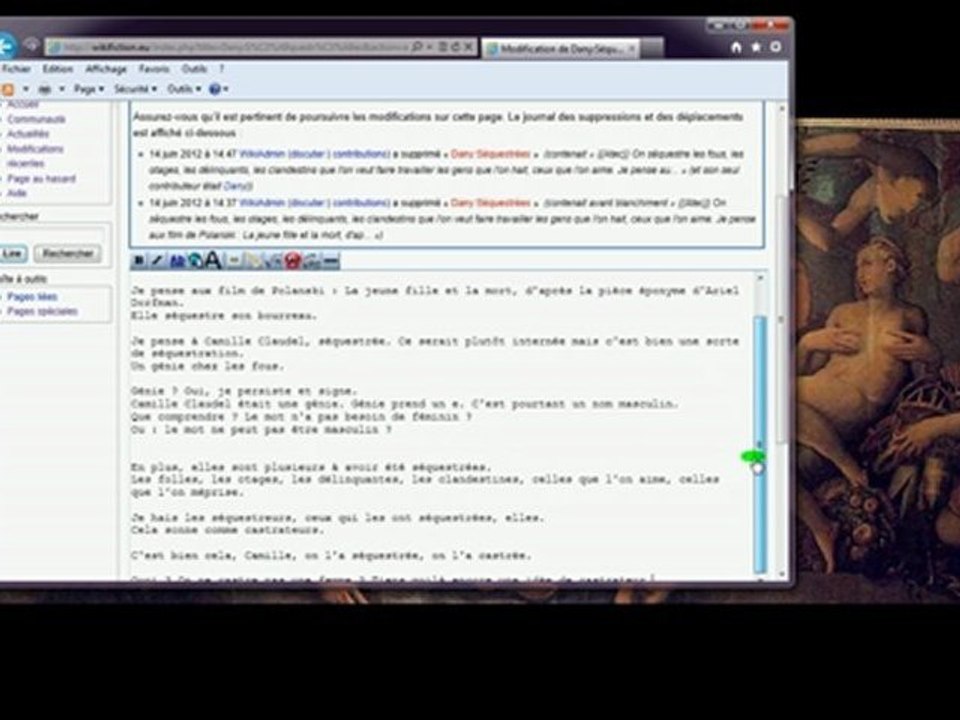The image size is (960, 720).
Task: Open the first red Dany Séquestrée link
Action: coord(490,154)
